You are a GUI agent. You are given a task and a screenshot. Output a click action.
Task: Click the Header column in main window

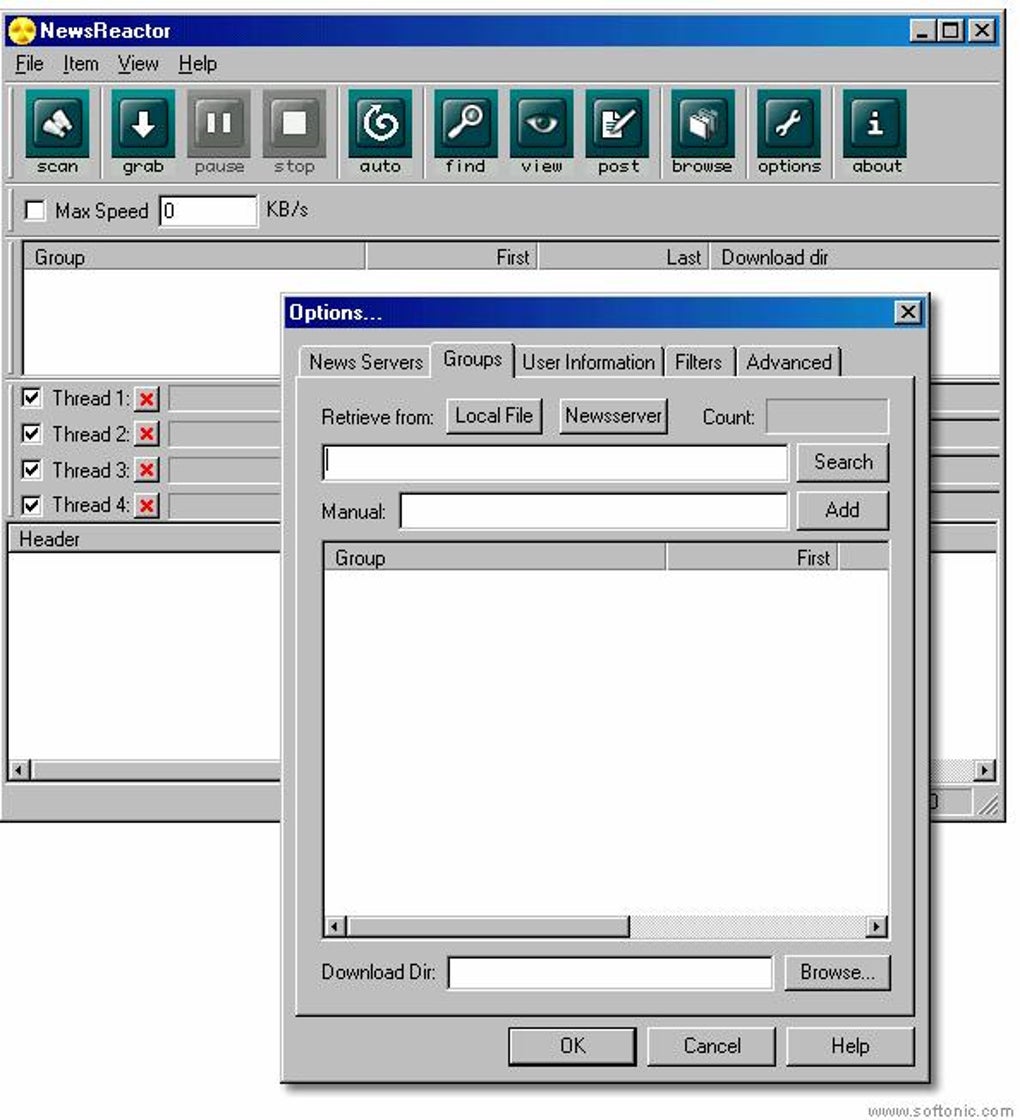pos(144,539)
